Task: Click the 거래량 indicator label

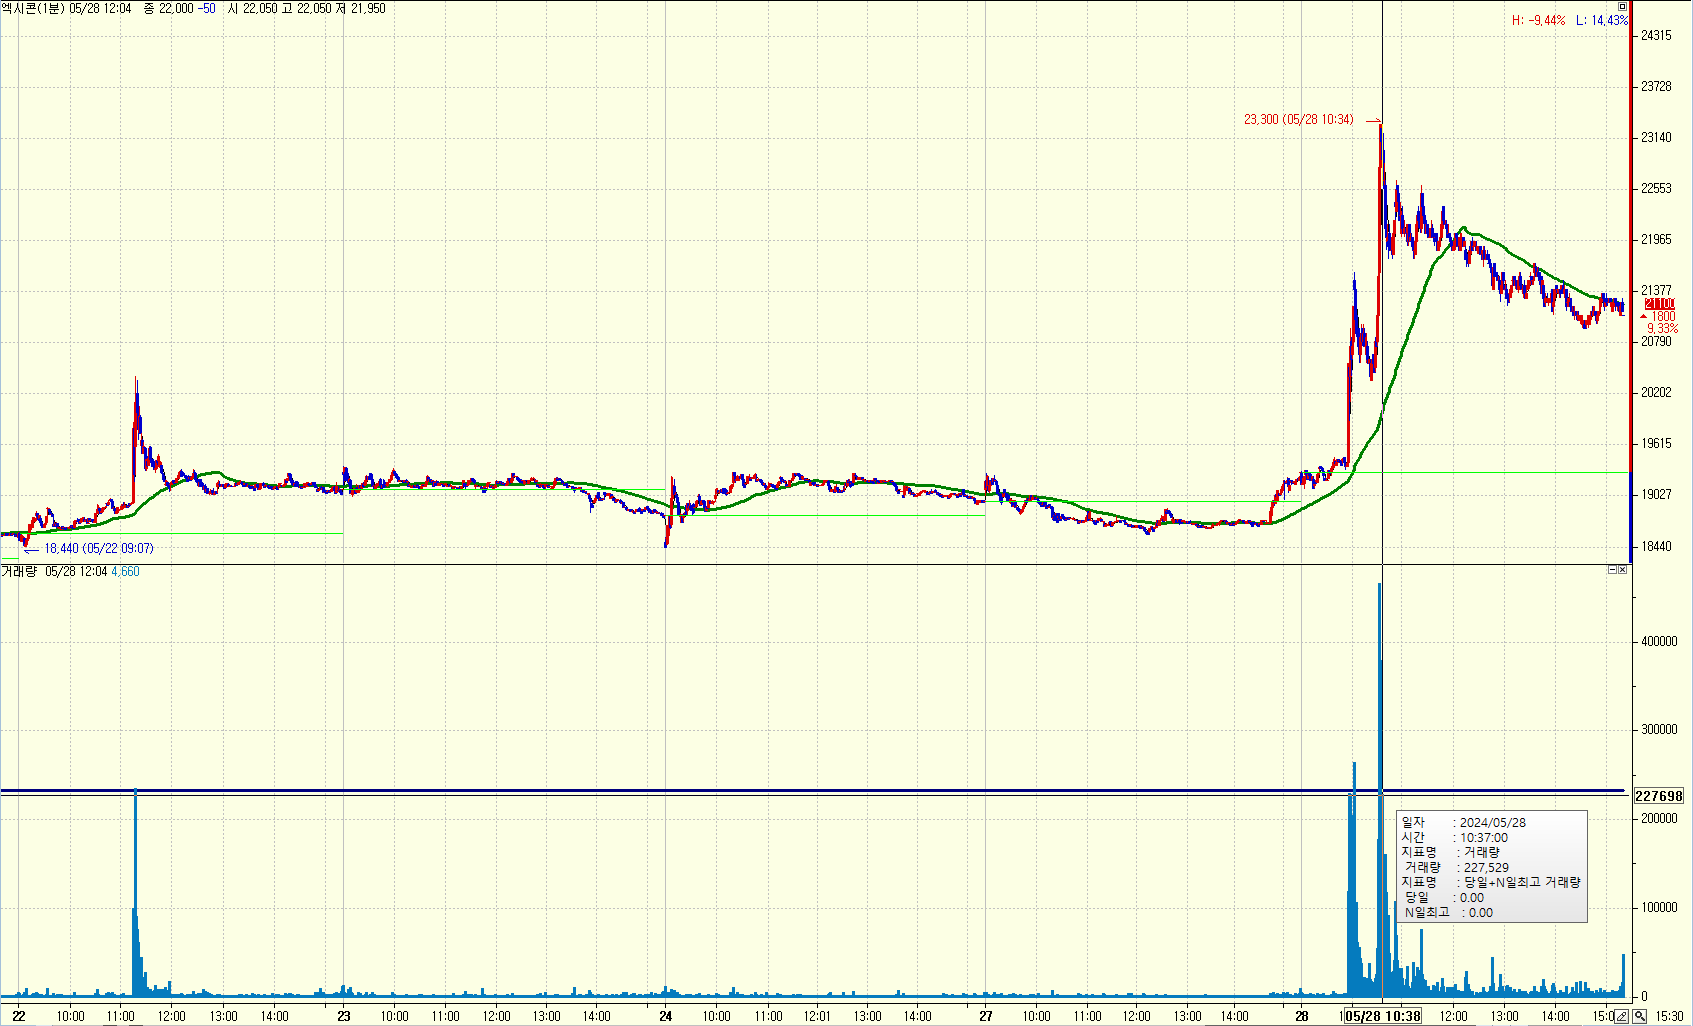Action: tap(19, 572)
